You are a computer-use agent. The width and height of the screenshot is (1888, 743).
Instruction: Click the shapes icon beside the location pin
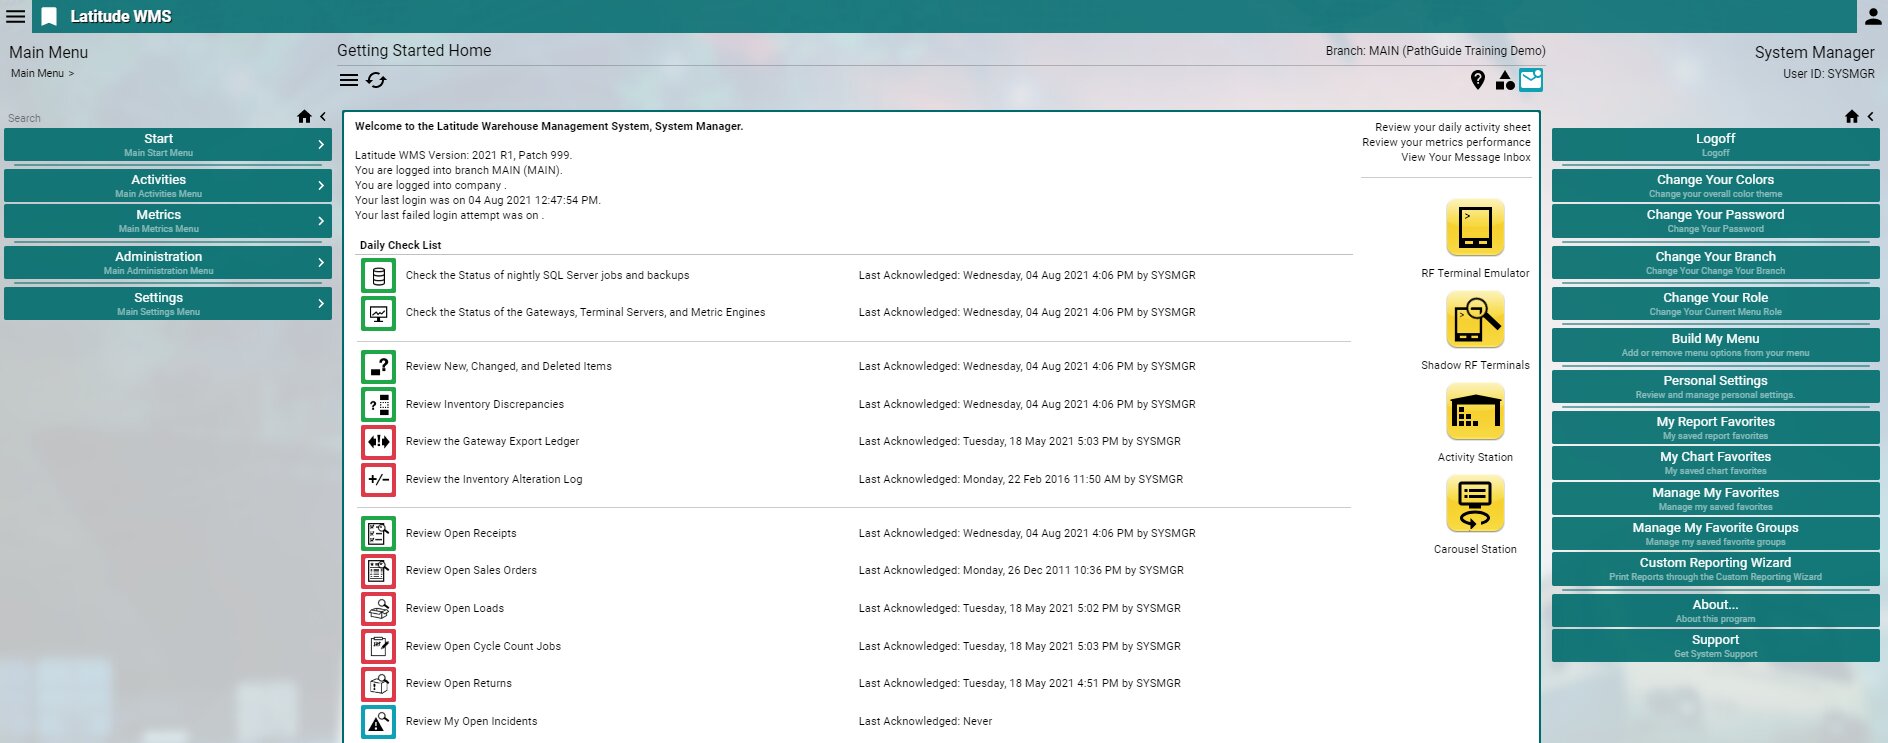coord(1504,80)
